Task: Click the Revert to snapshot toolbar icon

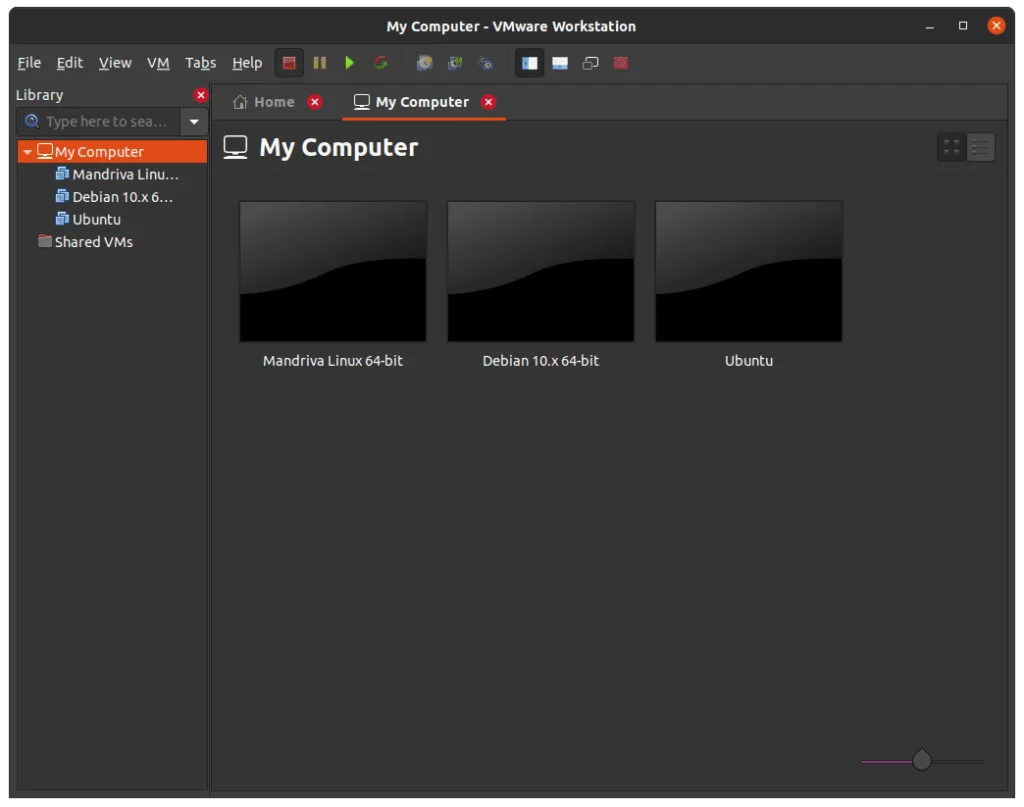Action: tap(455, 63)
